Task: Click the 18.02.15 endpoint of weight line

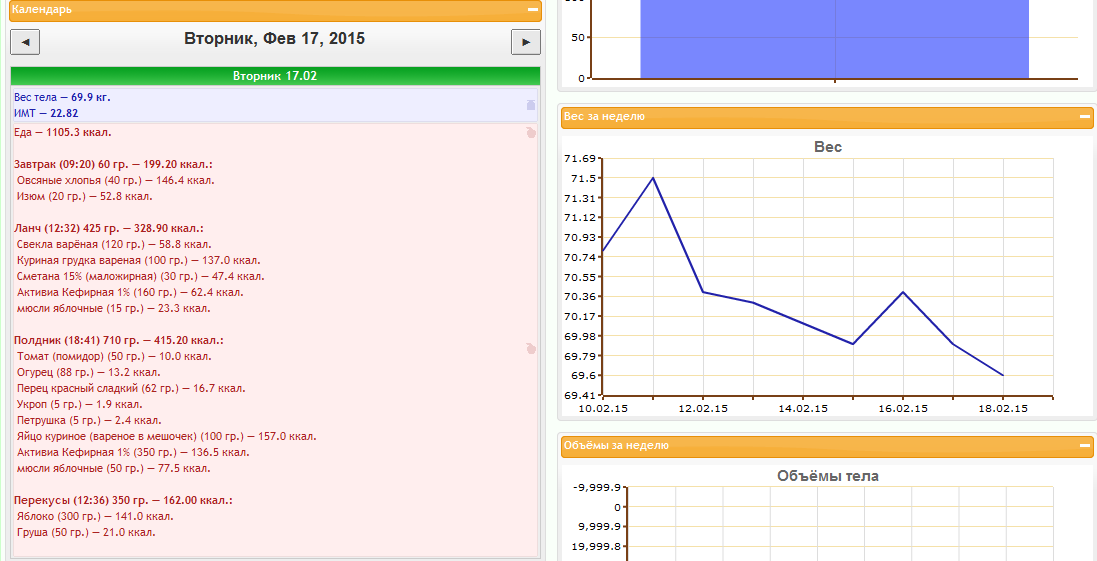Action: 1003,376
